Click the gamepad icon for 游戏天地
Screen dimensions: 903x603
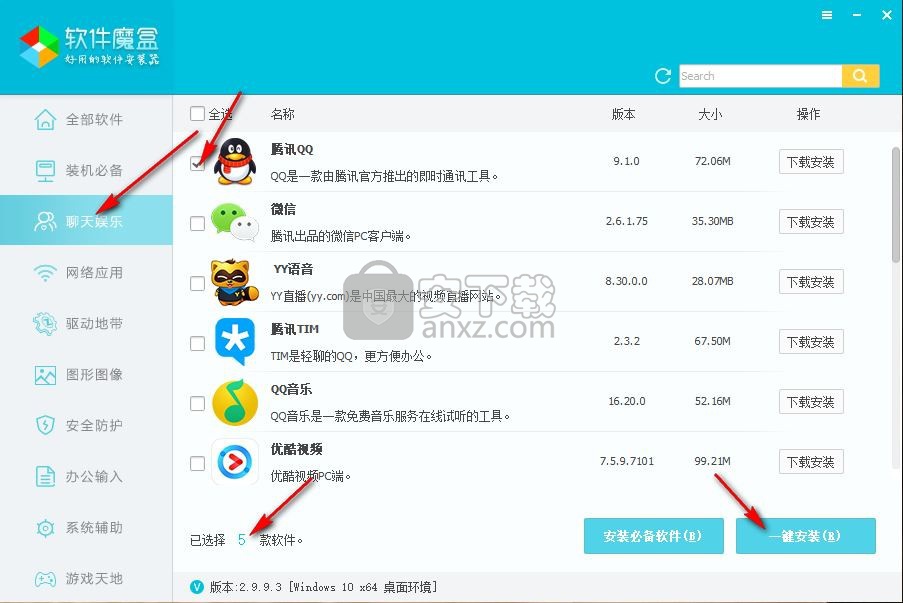coord(45,579)
